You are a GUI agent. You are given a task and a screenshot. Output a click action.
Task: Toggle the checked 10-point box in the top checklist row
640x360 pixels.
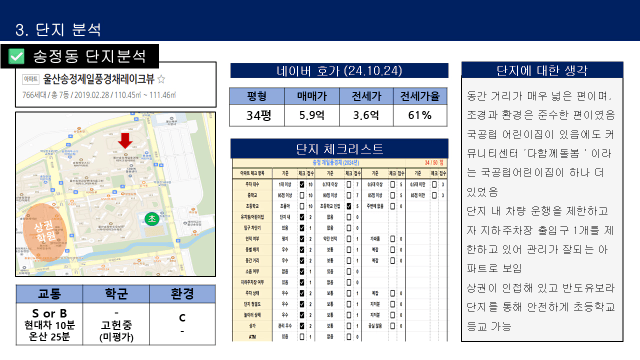tap(302, 184)
